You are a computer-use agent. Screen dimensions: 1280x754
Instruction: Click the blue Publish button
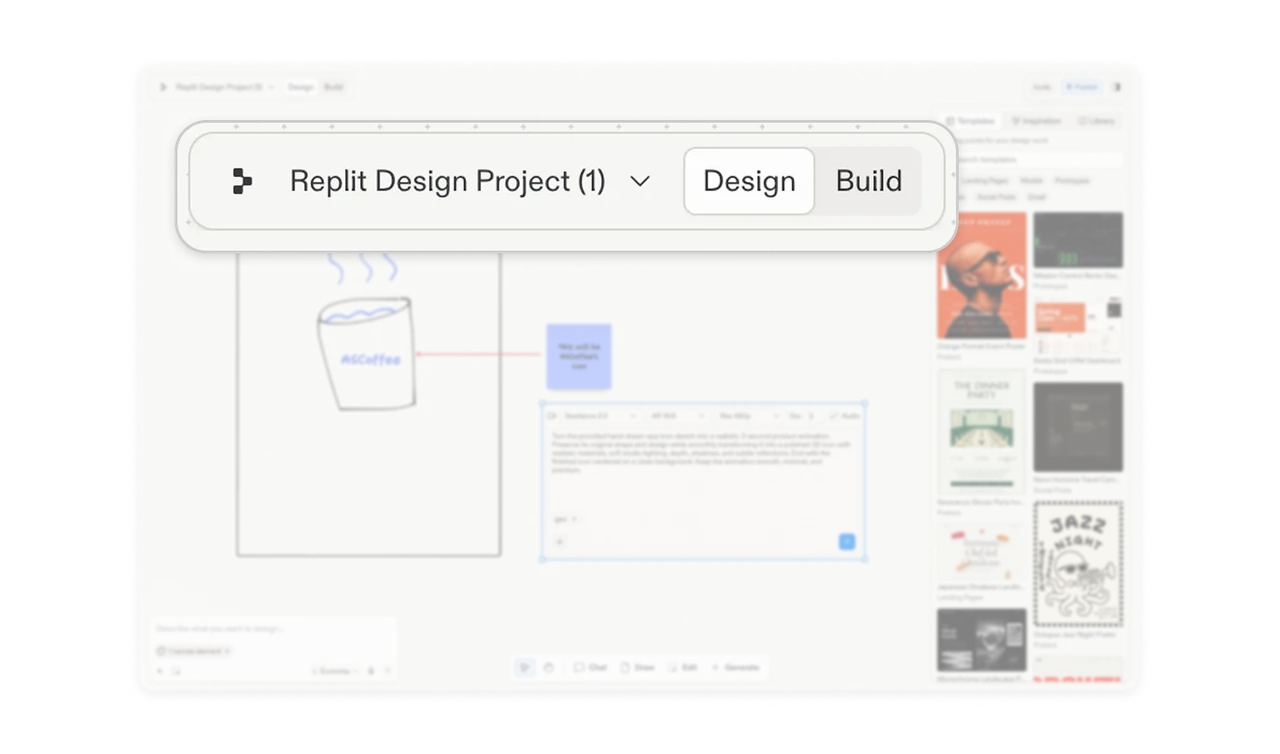point(1082,87)
